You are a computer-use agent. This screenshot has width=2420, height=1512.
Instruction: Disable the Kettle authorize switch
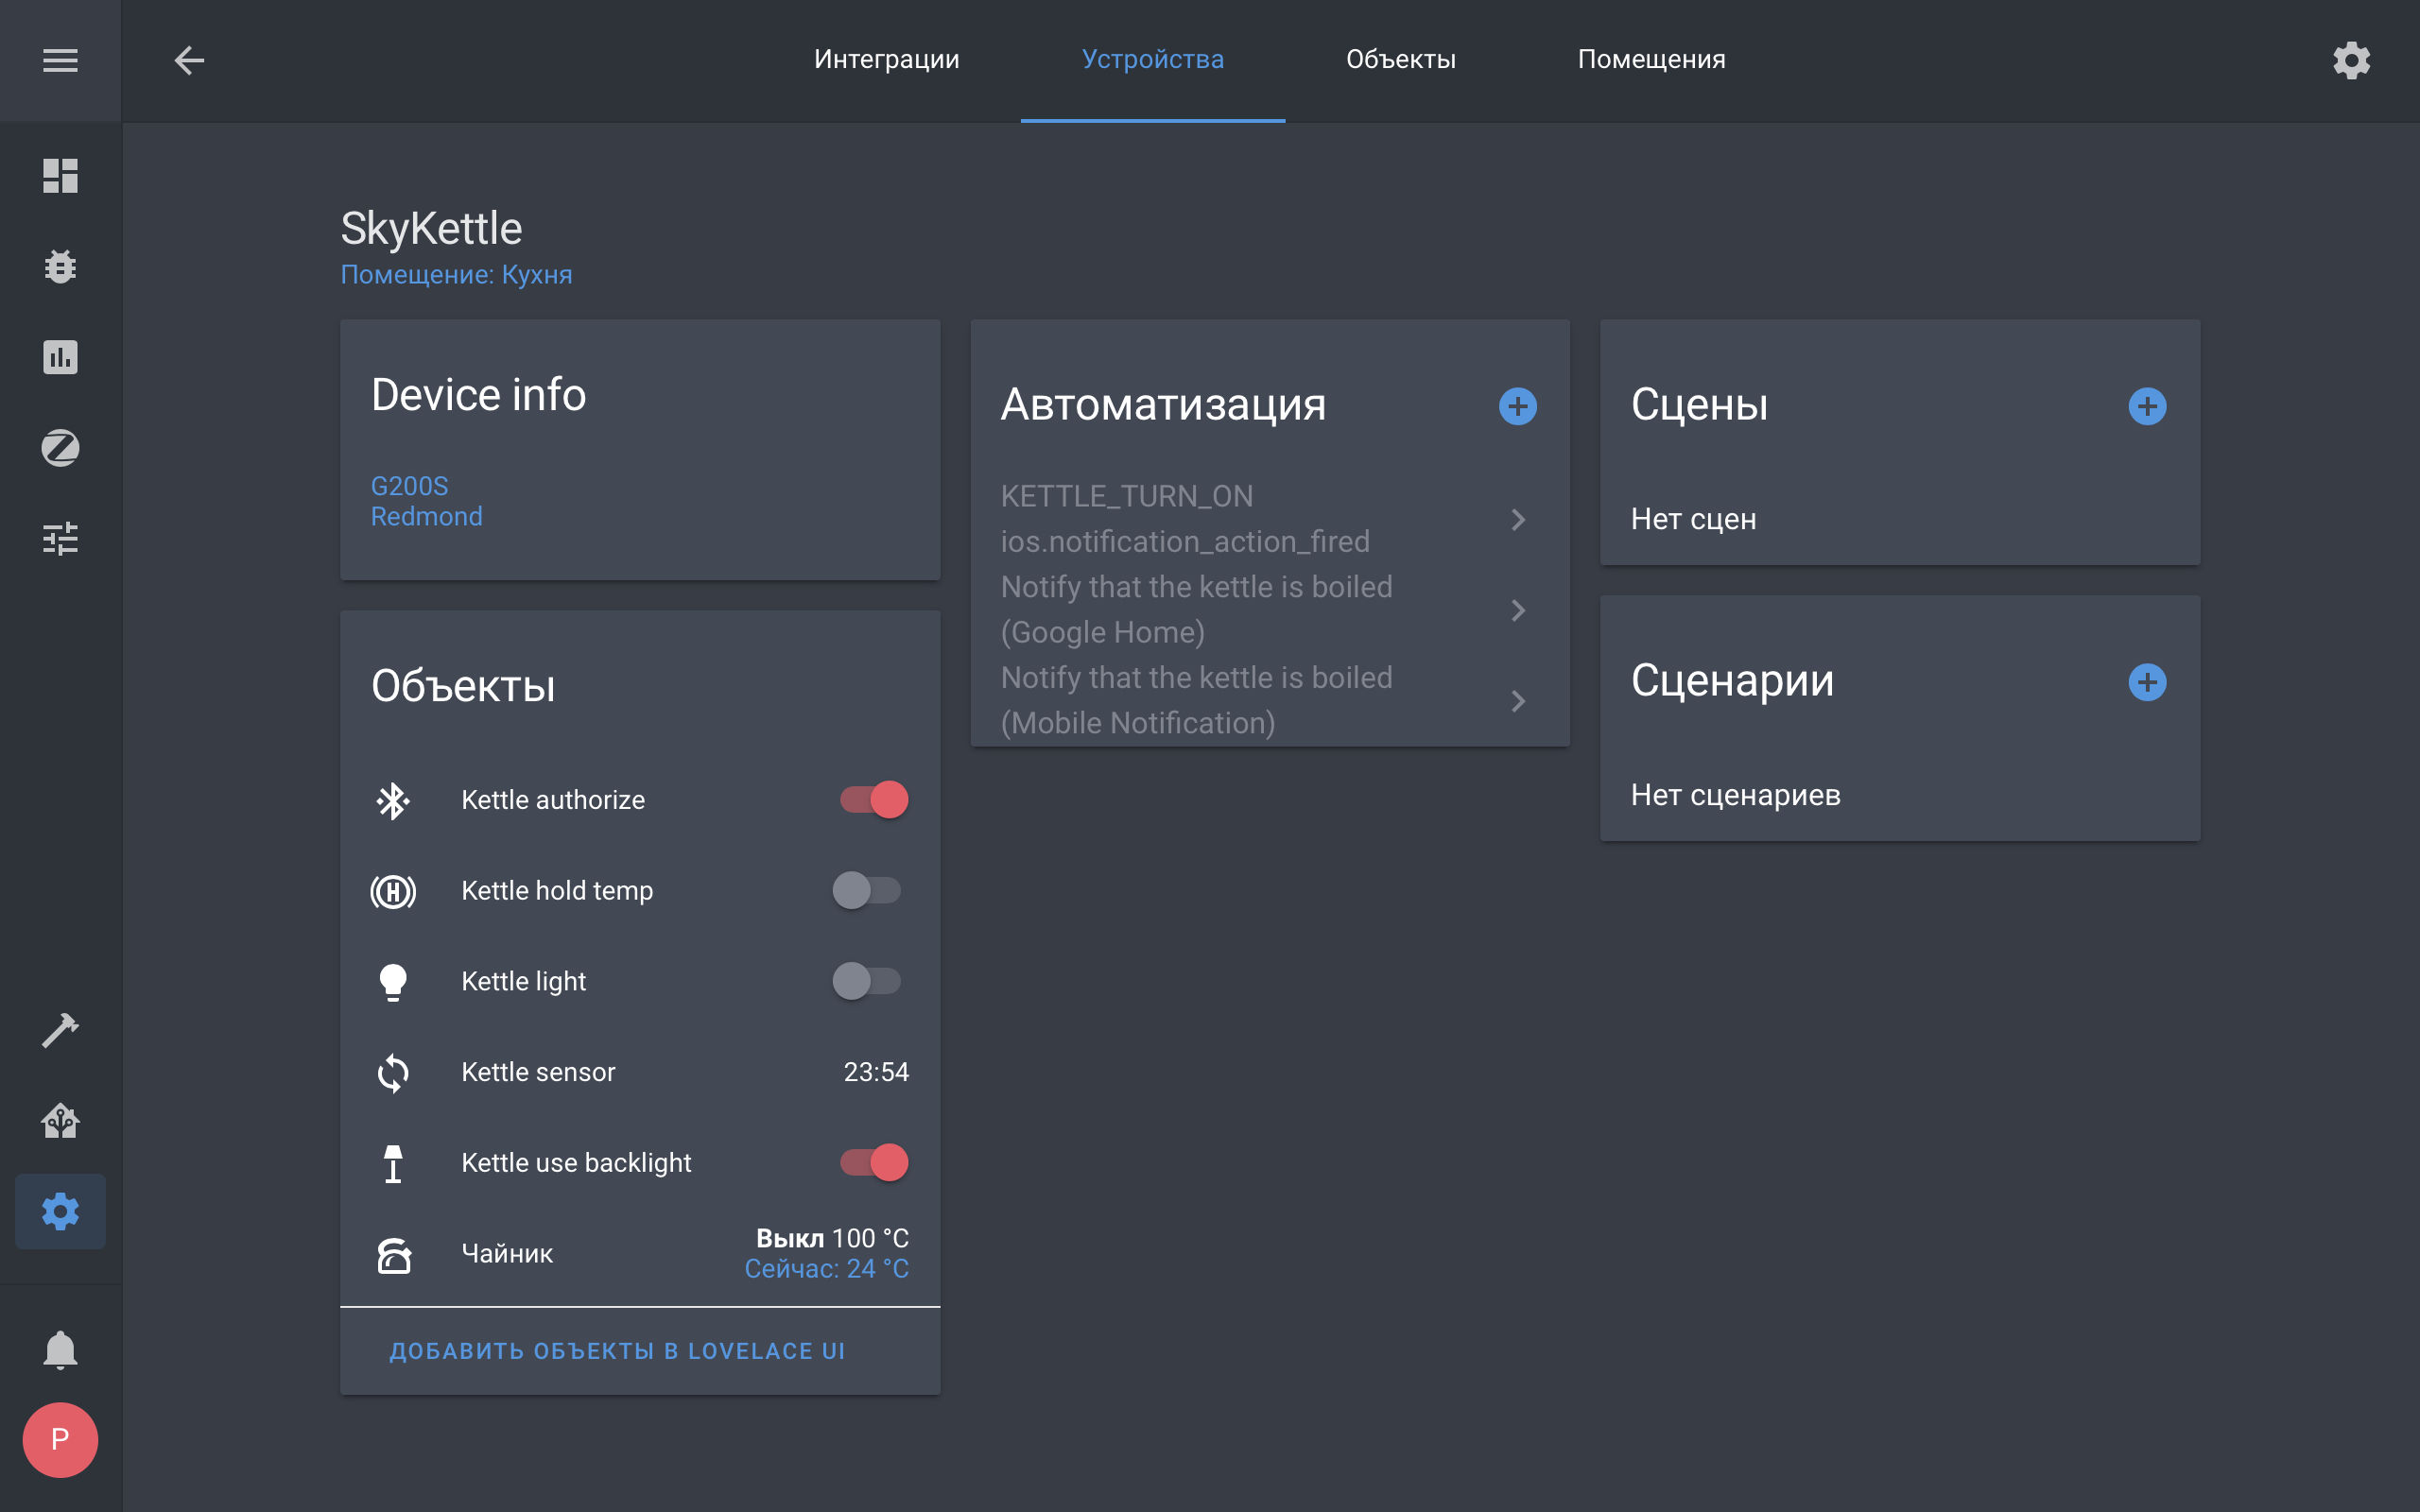[x=874, y=799]
